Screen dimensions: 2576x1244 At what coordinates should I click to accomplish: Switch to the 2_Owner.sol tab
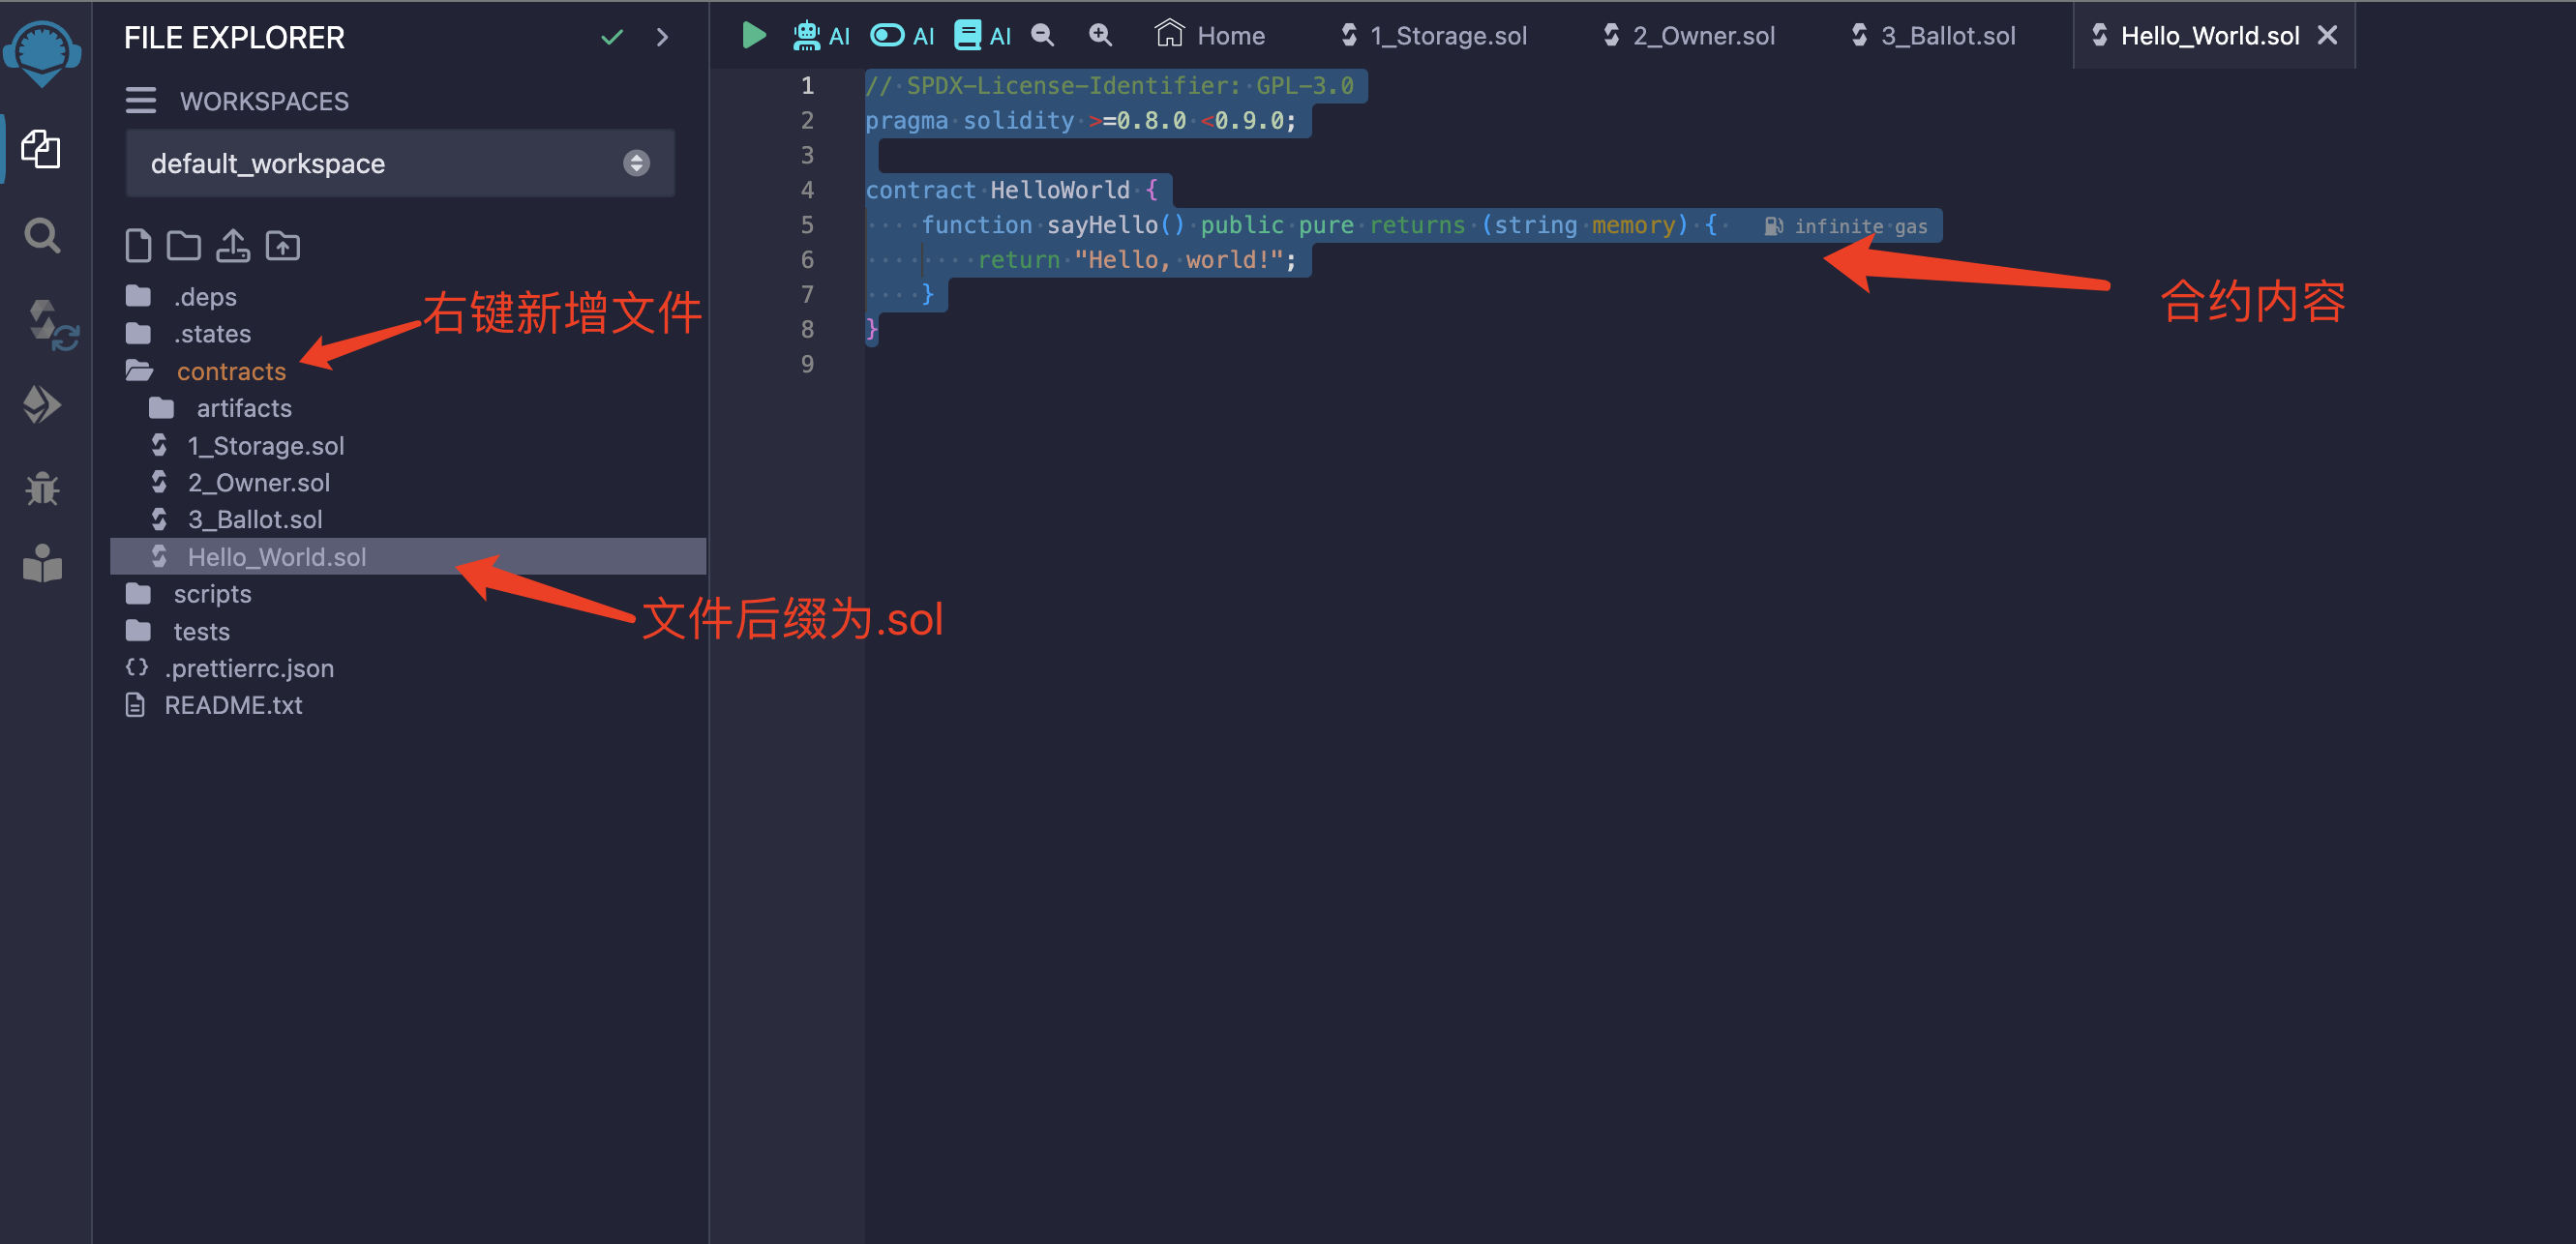(x=1689, y=36)
